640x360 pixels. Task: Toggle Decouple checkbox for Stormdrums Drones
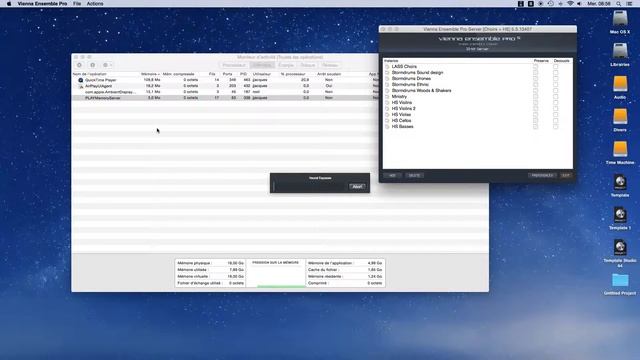(556, 78)
